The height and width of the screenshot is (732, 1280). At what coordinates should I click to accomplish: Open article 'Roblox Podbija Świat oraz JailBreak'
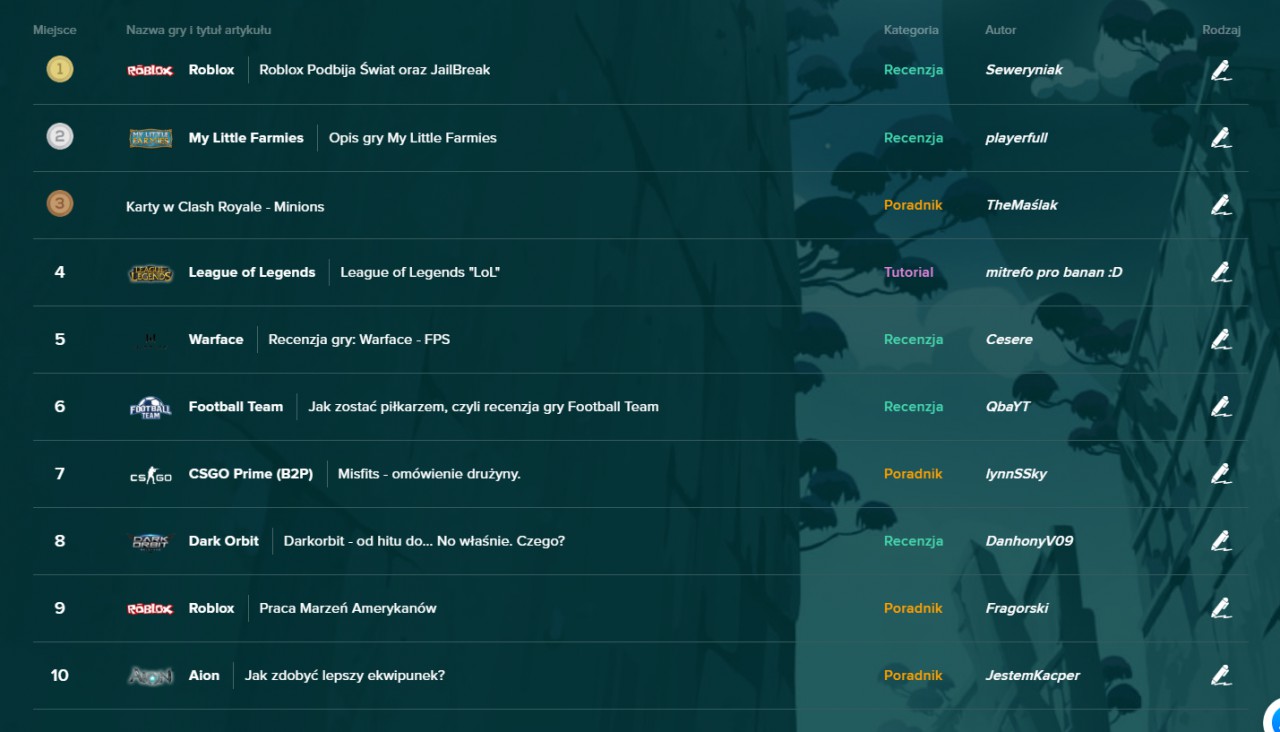tap(374, 70)
